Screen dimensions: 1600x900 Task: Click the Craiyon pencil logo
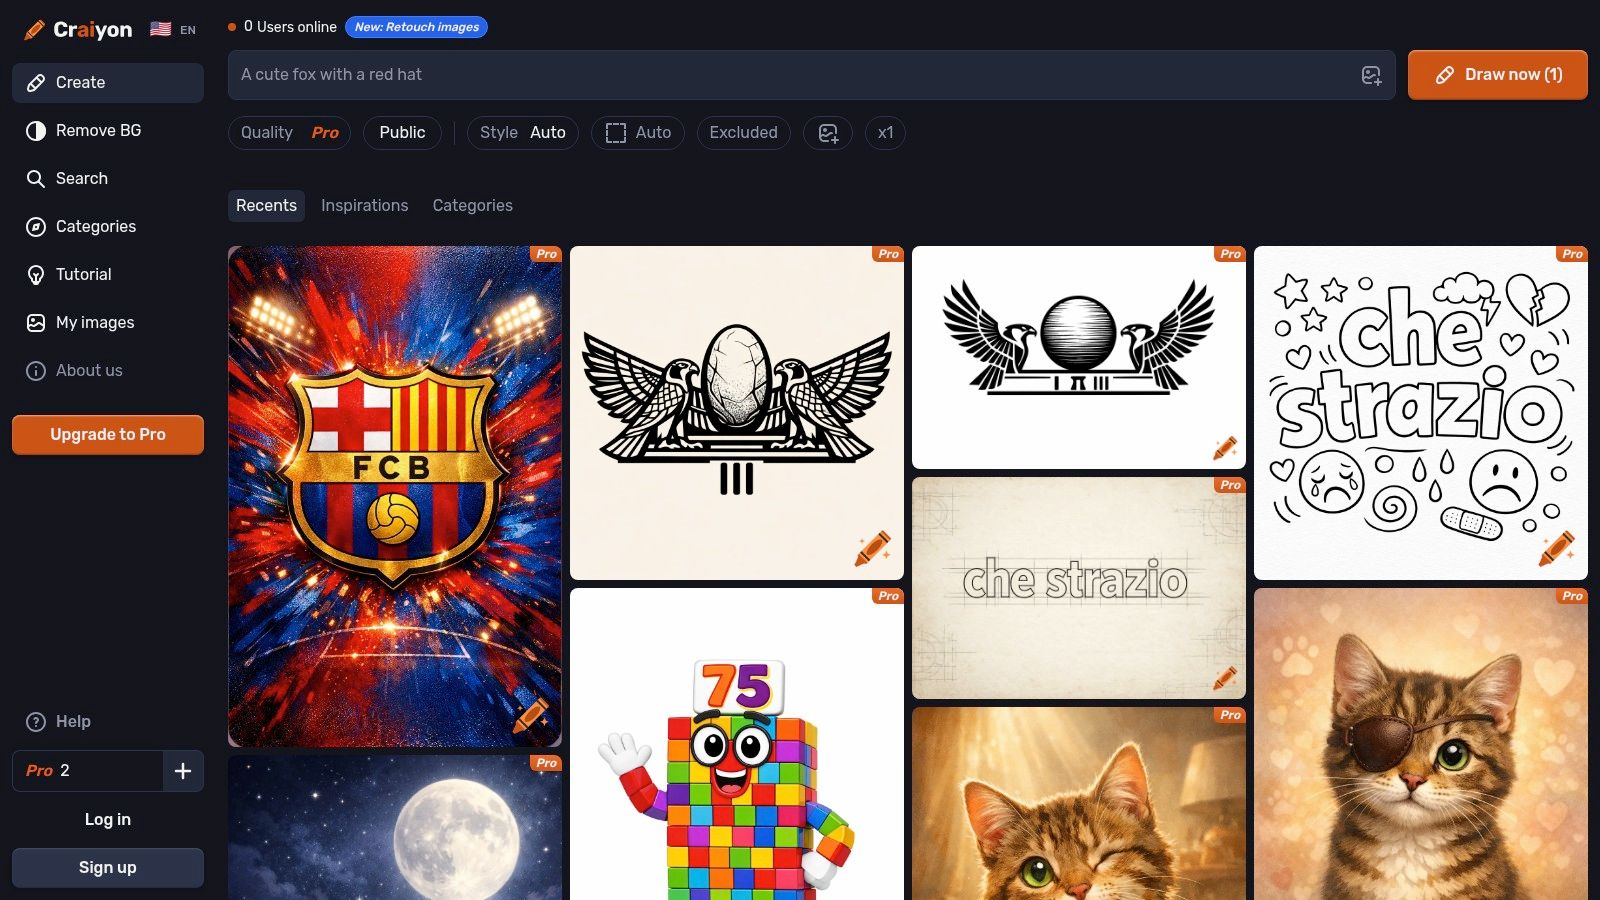34,30
